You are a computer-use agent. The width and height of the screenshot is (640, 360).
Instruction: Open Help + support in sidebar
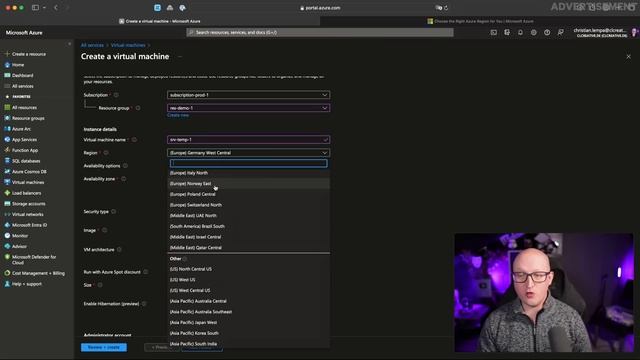[x=23, y=284]
